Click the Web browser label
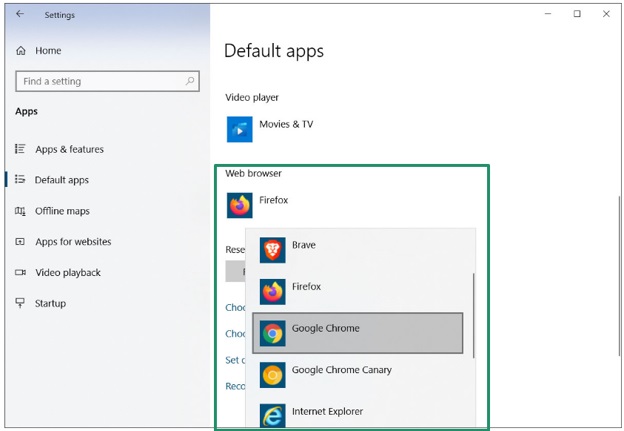The height and width of the screenshot is (431, 624). click(254, 173)
